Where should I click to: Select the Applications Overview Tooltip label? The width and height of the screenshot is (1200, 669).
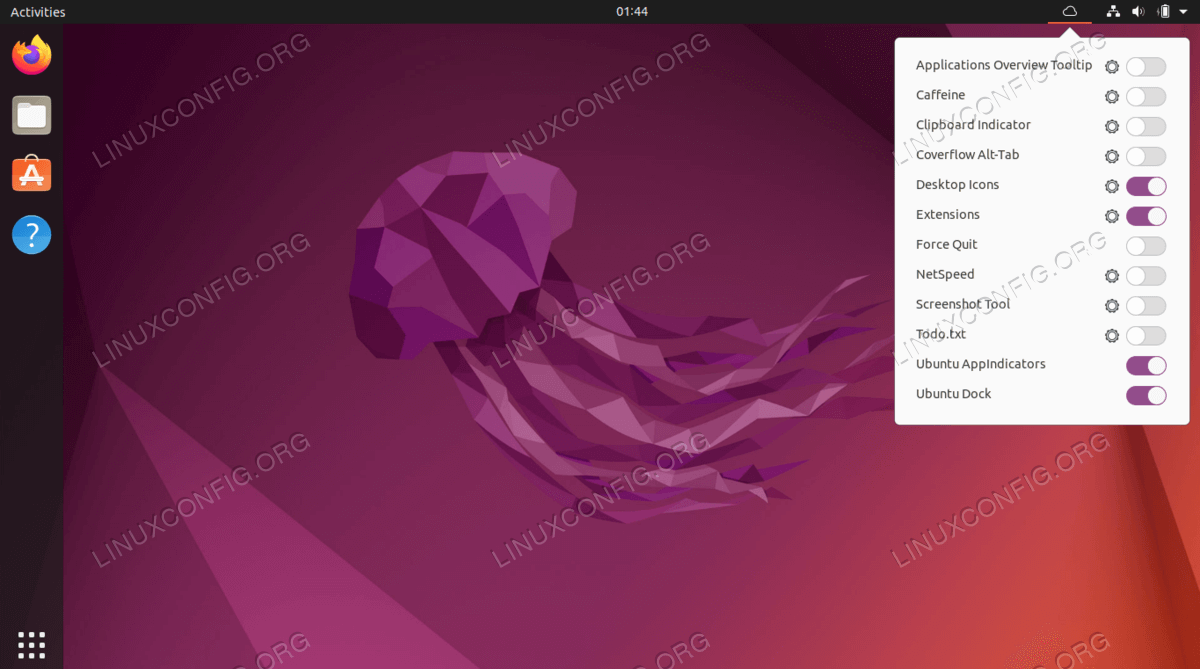(1004, 65)
